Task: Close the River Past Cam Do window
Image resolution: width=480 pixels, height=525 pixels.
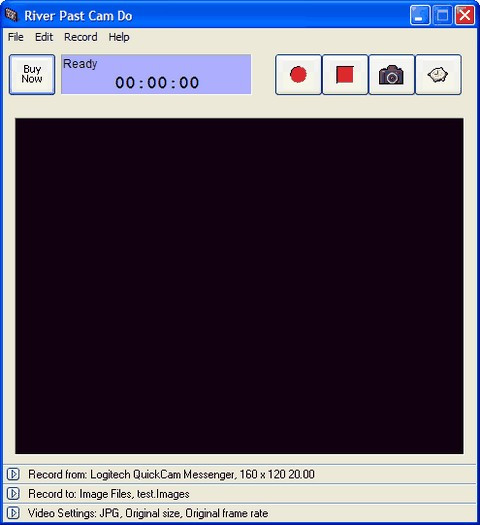Action: pyautogui.click(x=465, y=15)
